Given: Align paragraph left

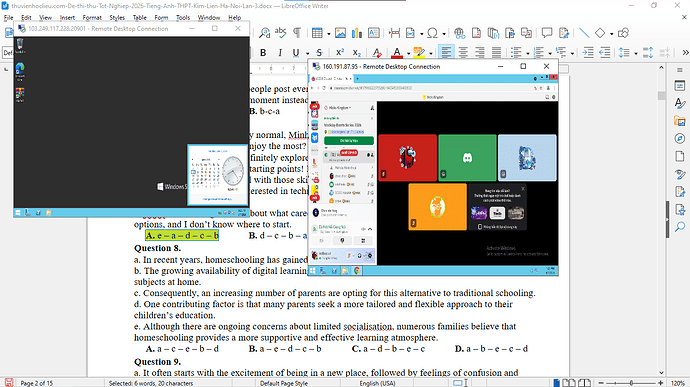Looking at the screenshot, I should [446, 53].
